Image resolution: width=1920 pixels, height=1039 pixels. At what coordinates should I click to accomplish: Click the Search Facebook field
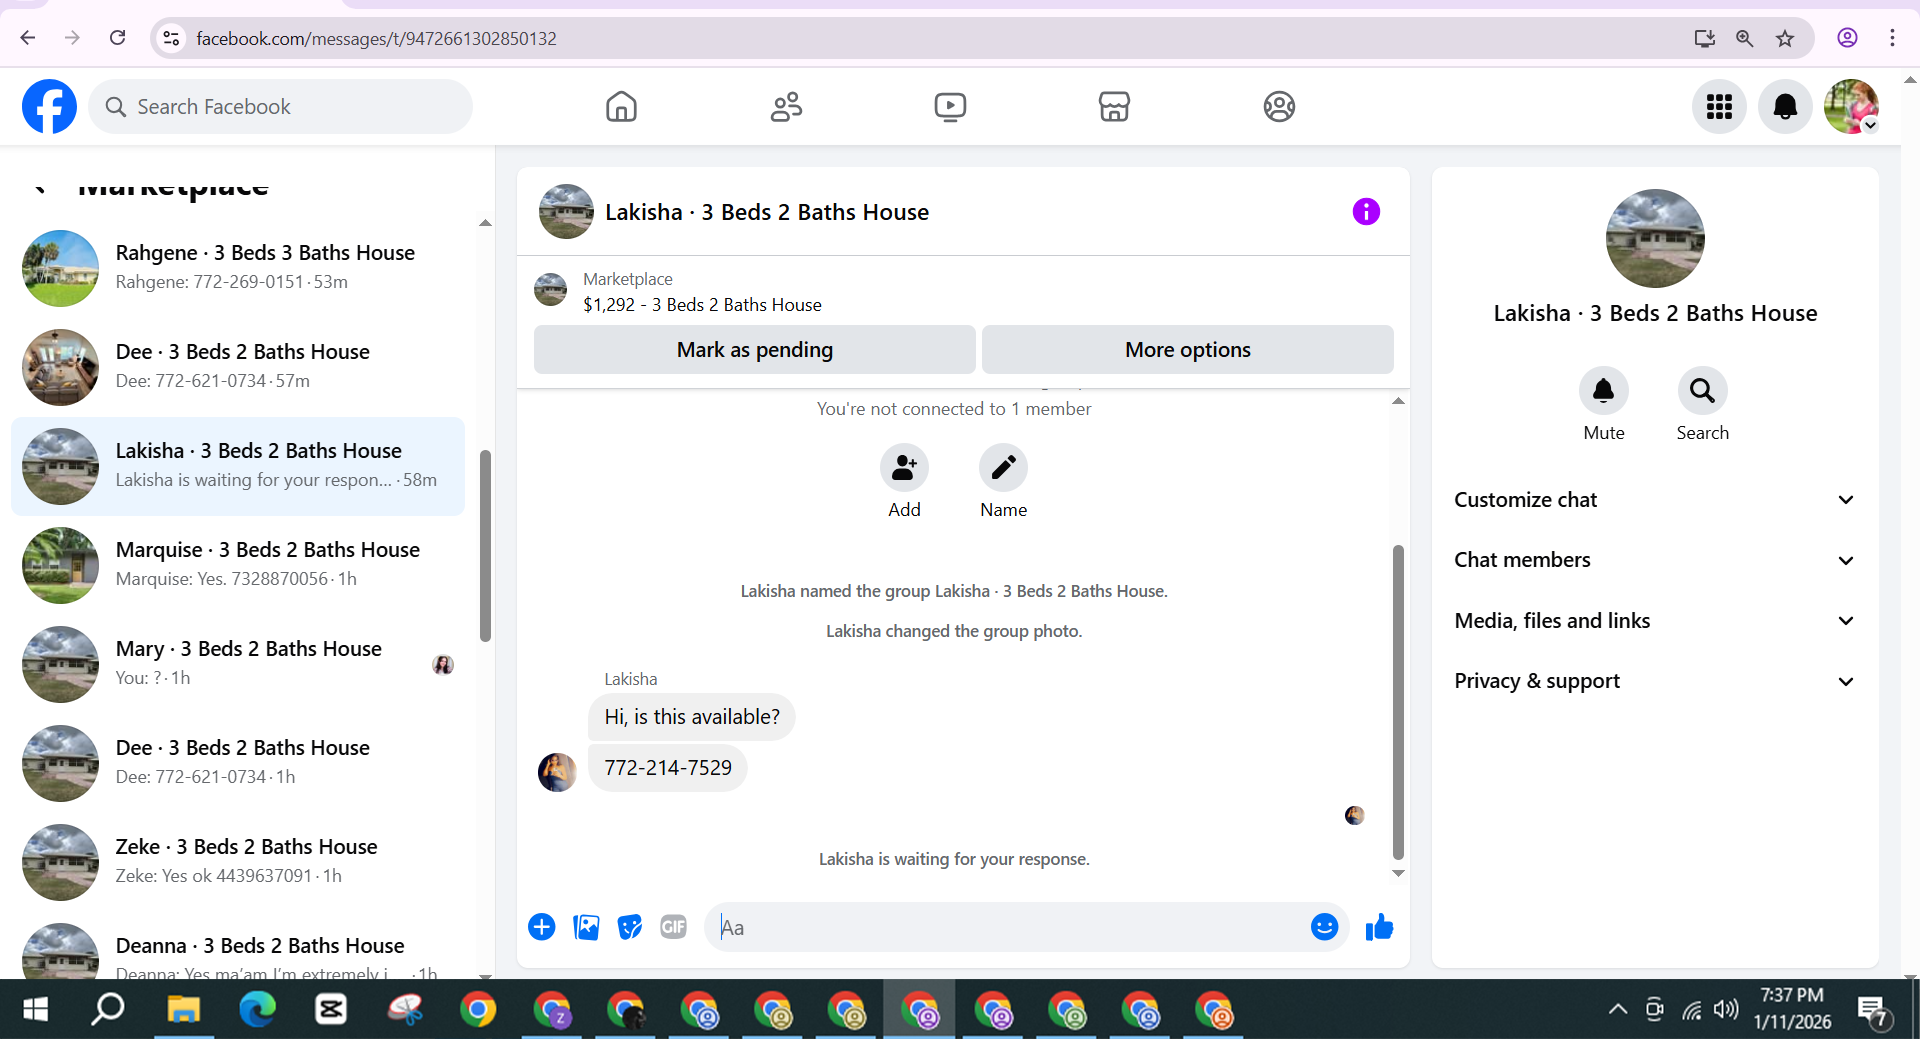pos(281,107)
